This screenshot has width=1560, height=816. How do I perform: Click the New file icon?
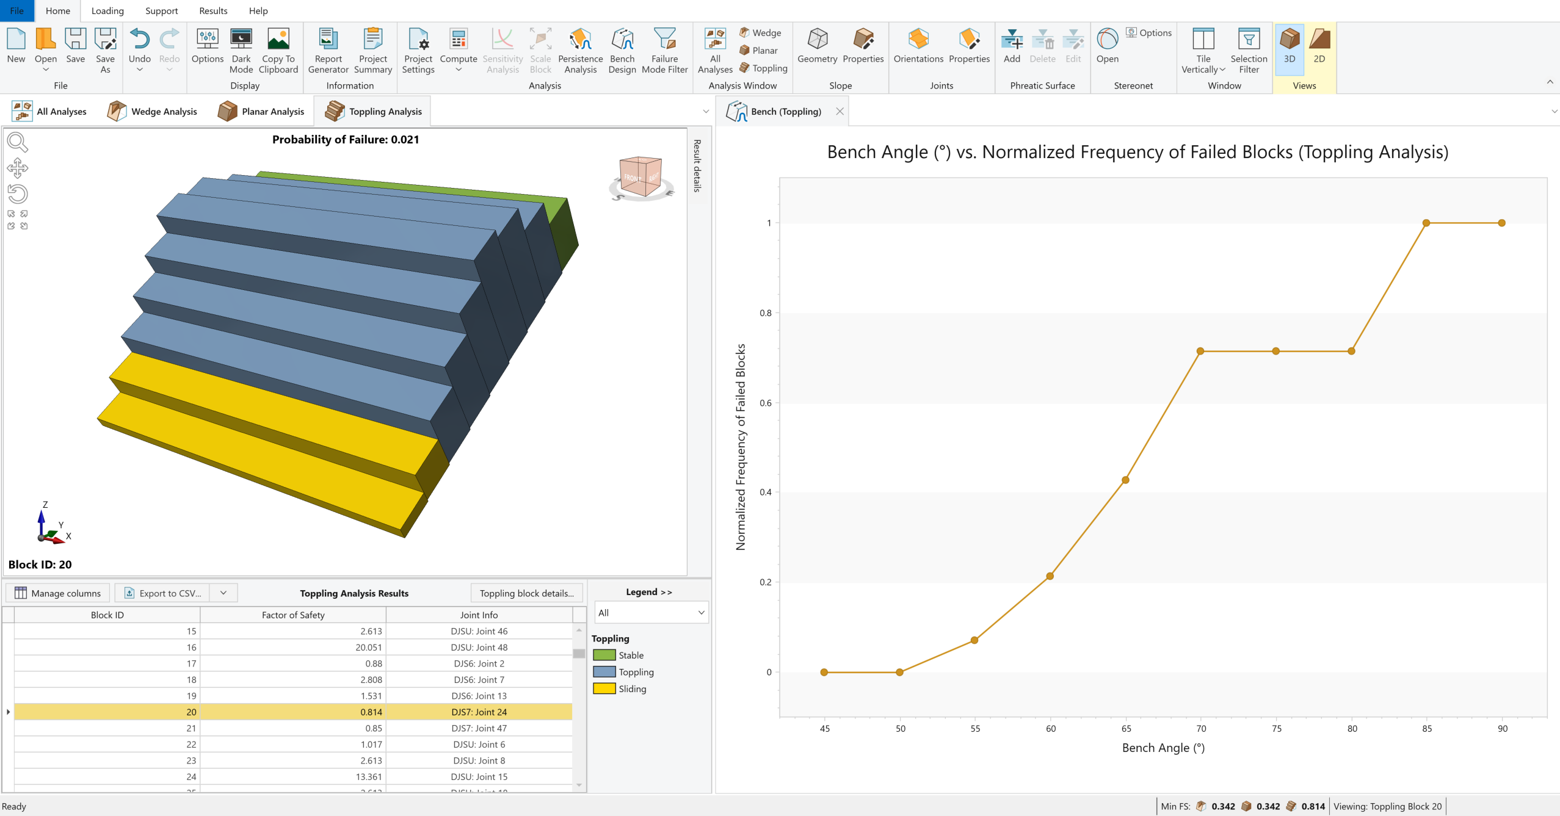tap(16, 47)
